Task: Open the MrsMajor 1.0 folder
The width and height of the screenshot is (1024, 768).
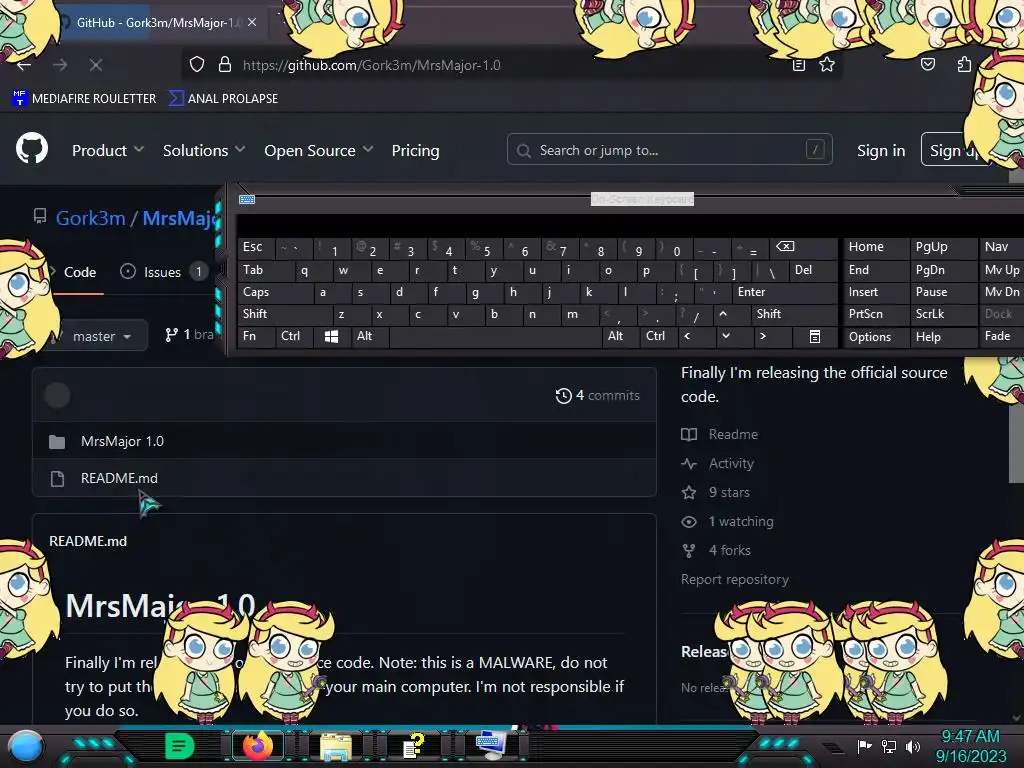Action: tap(122, 441)
